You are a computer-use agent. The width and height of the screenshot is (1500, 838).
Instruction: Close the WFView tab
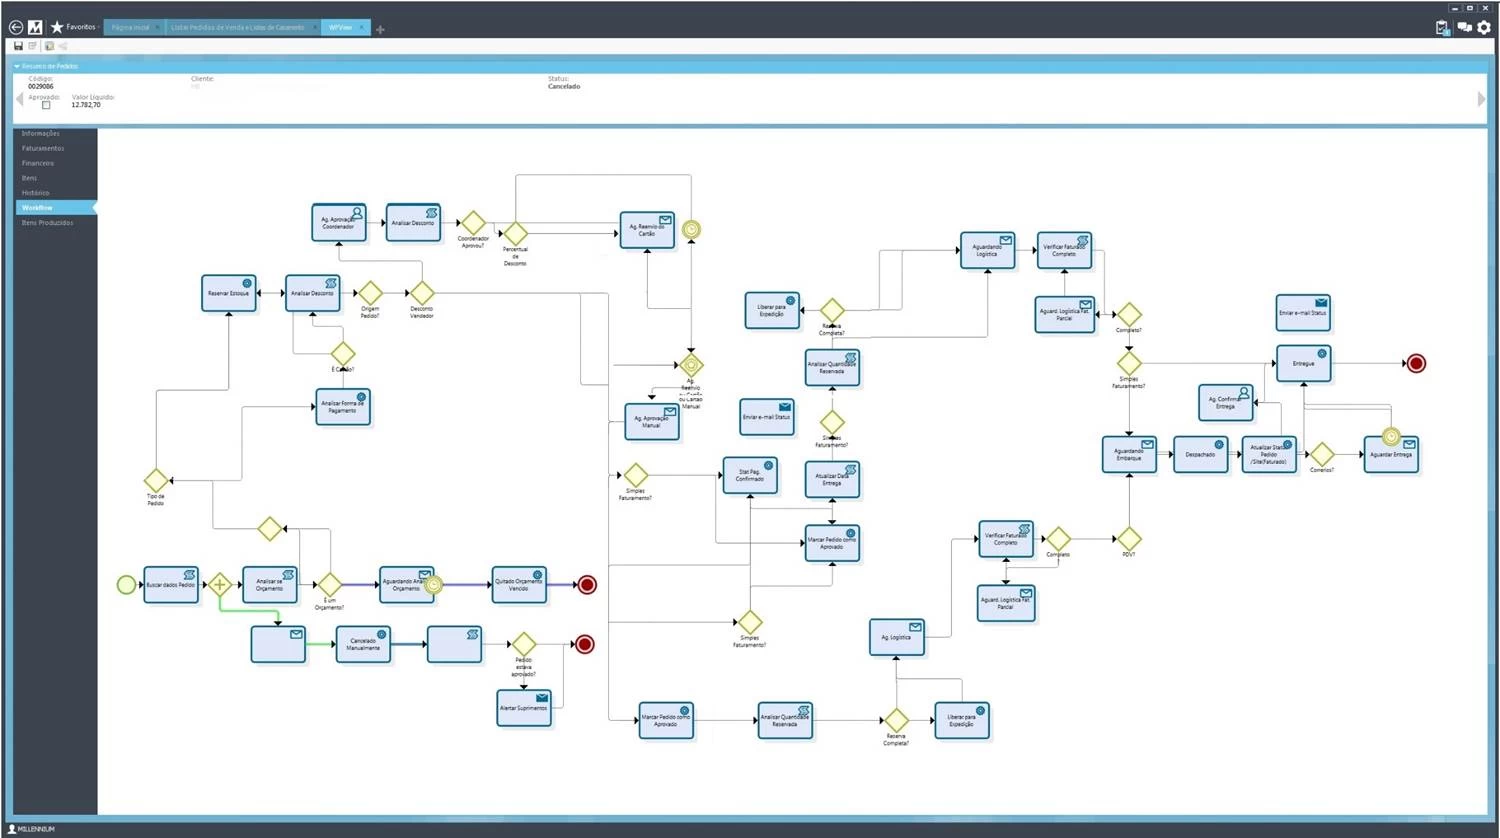pos(362,27)
